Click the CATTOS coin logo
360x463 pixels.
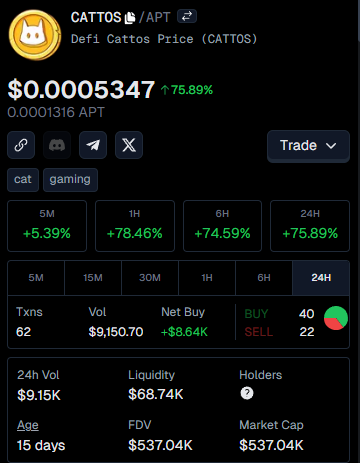coord(35,35)
